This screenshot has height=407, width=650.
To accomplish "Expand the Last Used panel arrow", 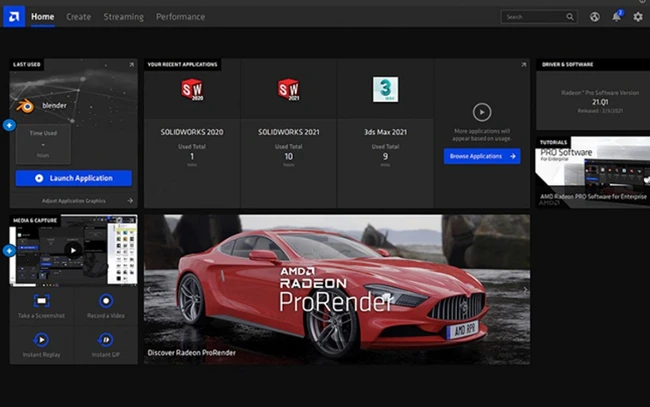I will [x=131, y=65].
